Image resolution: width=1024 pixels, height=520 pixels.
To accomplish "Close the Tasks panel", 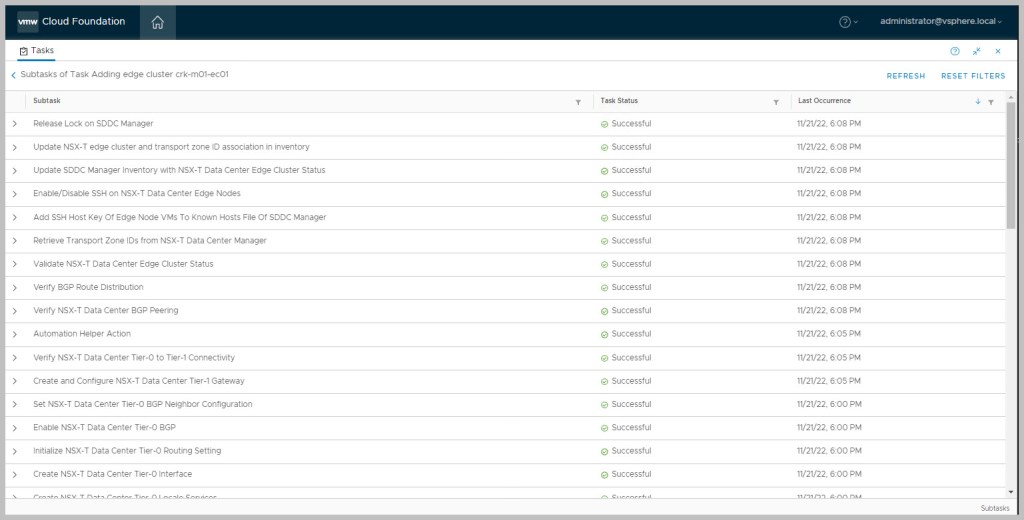I will pos(998,51).
